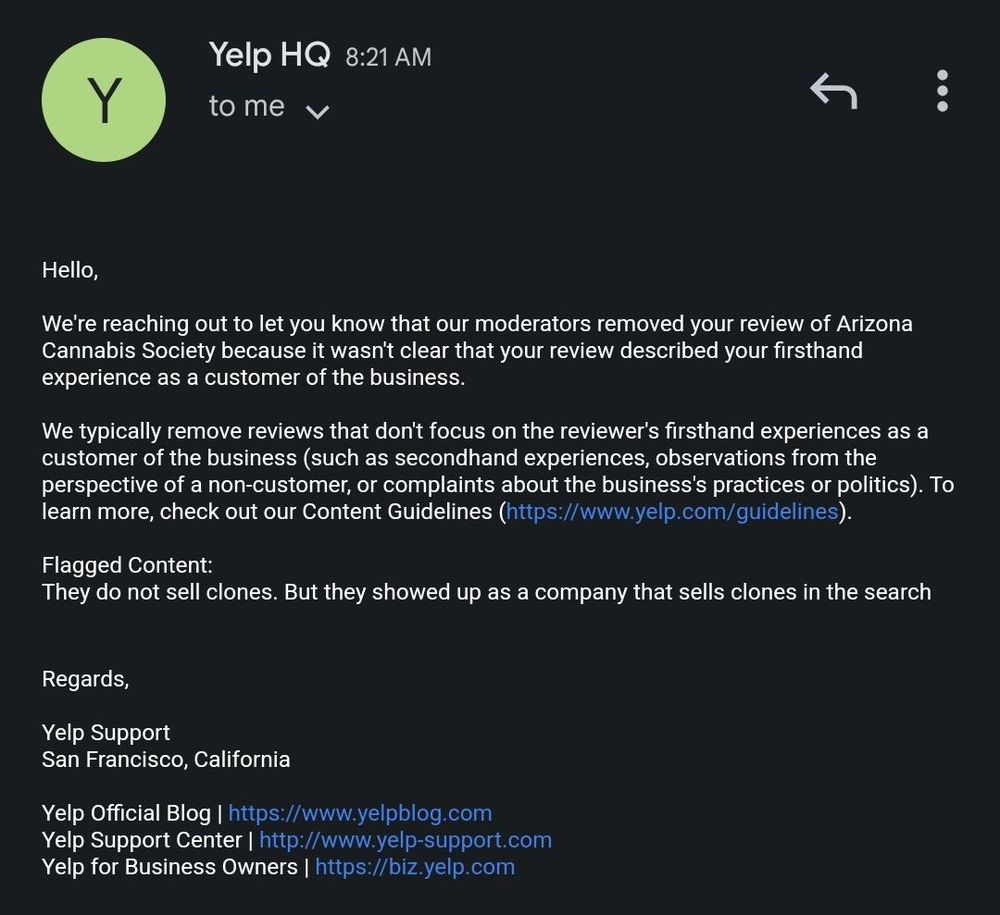1000x915 pixels.
Task: Open the www.yelpblog.com link
Action: click(360, 813)
